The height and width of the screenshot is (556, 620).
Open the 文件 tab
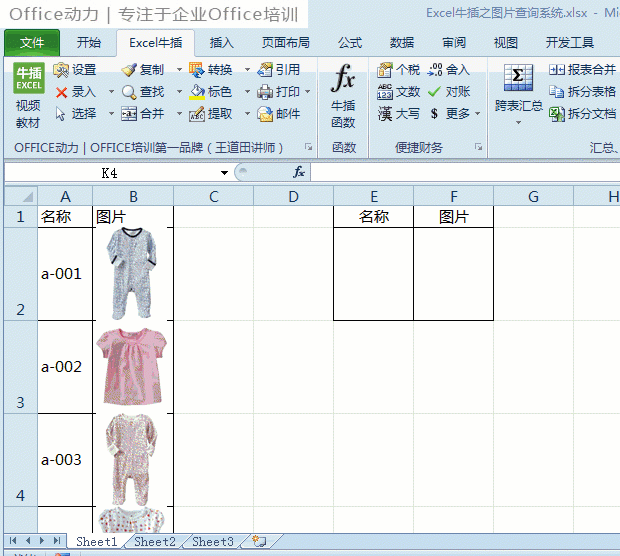(x=32, y=43)
